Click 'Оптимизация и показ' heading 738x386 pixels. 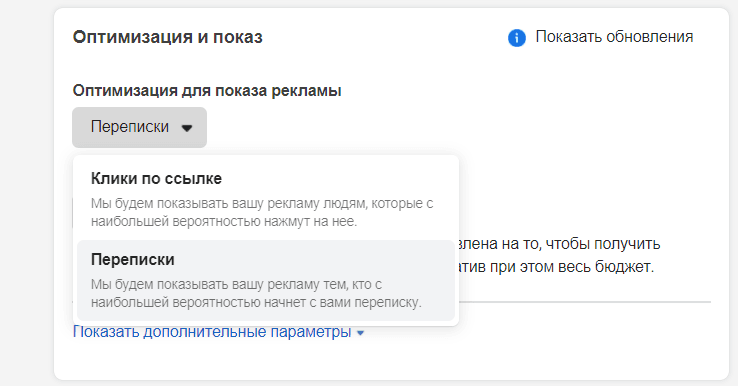tap(168, 37)
